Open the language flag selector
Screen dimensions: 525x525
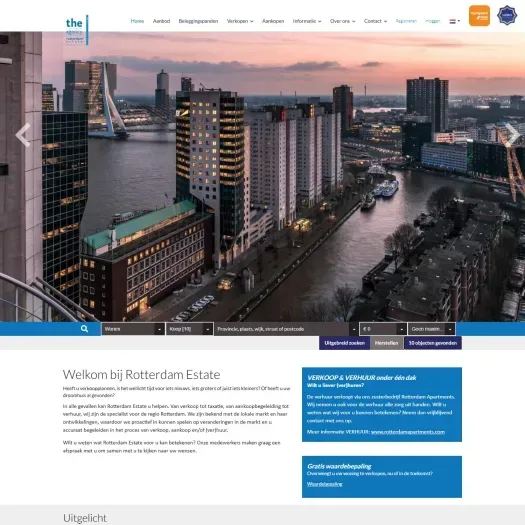tap(454, 21)
